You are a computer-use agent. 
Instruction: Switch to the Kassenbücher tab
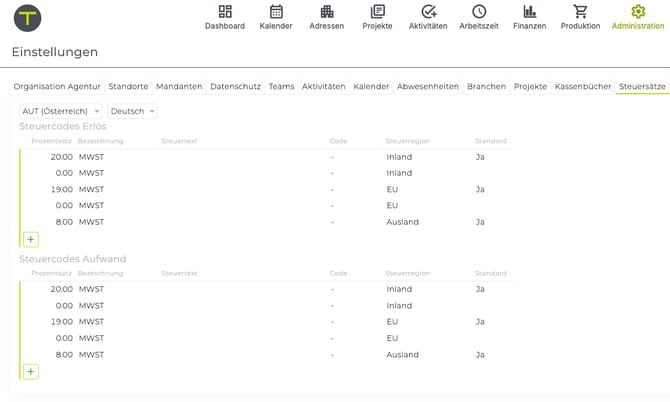click(x=582, y=87)
